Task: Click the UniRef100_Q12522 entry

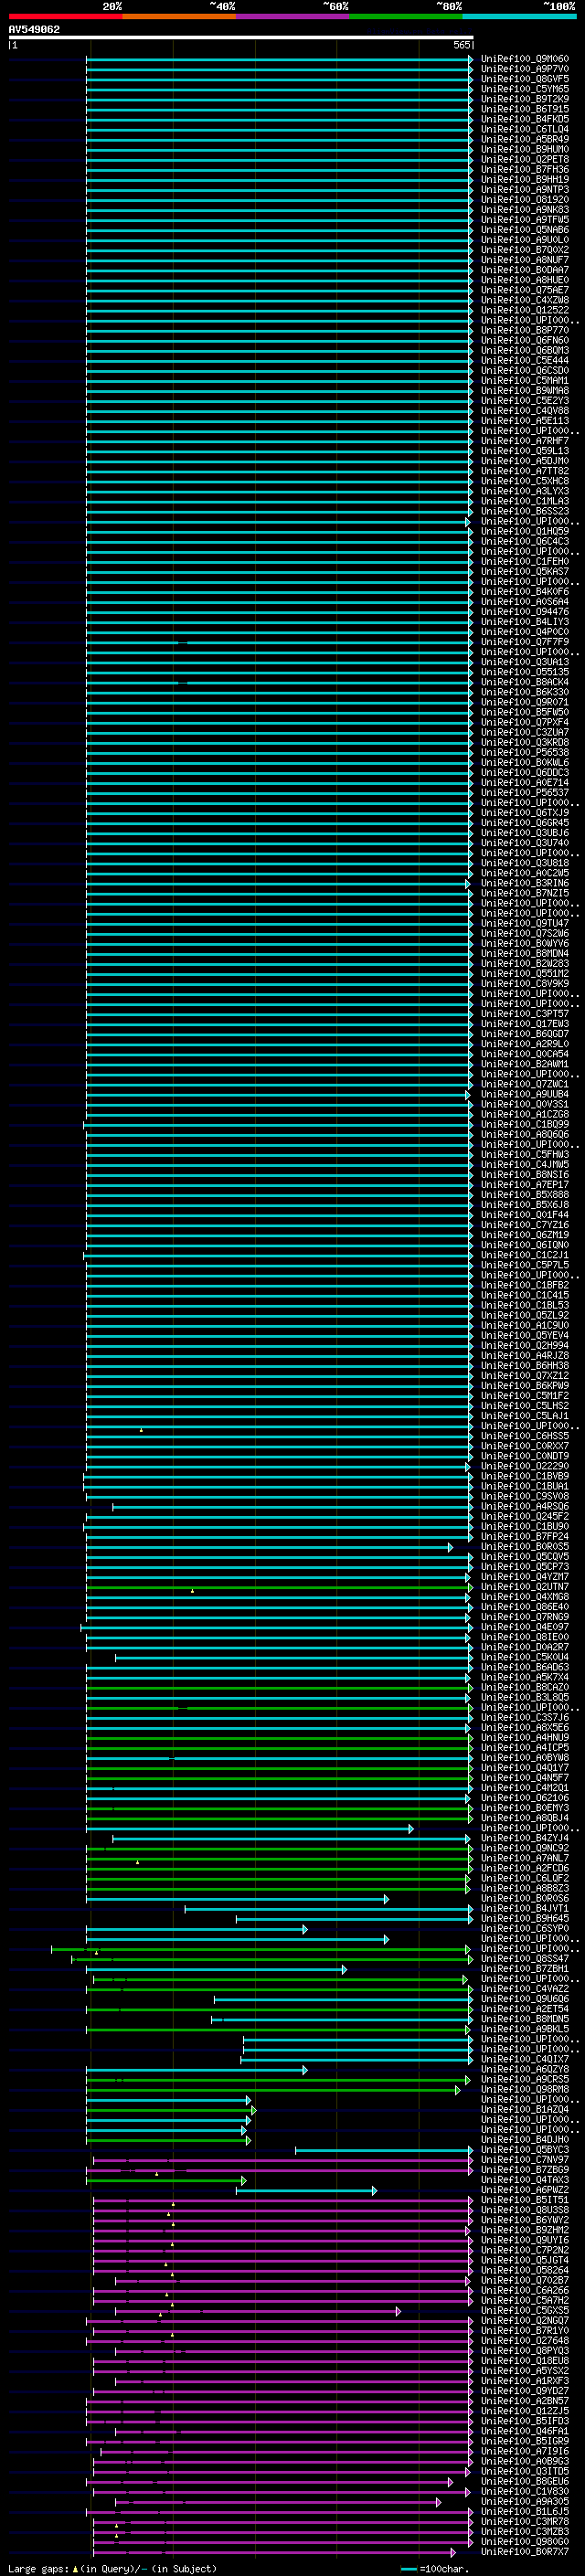Action: 524,310
